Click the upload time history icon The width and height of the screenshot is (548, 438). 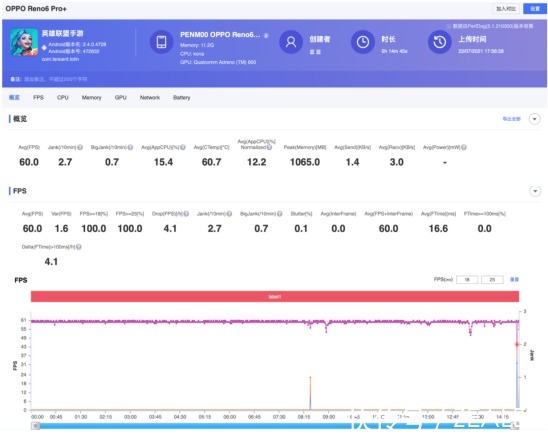click(440, 42)
